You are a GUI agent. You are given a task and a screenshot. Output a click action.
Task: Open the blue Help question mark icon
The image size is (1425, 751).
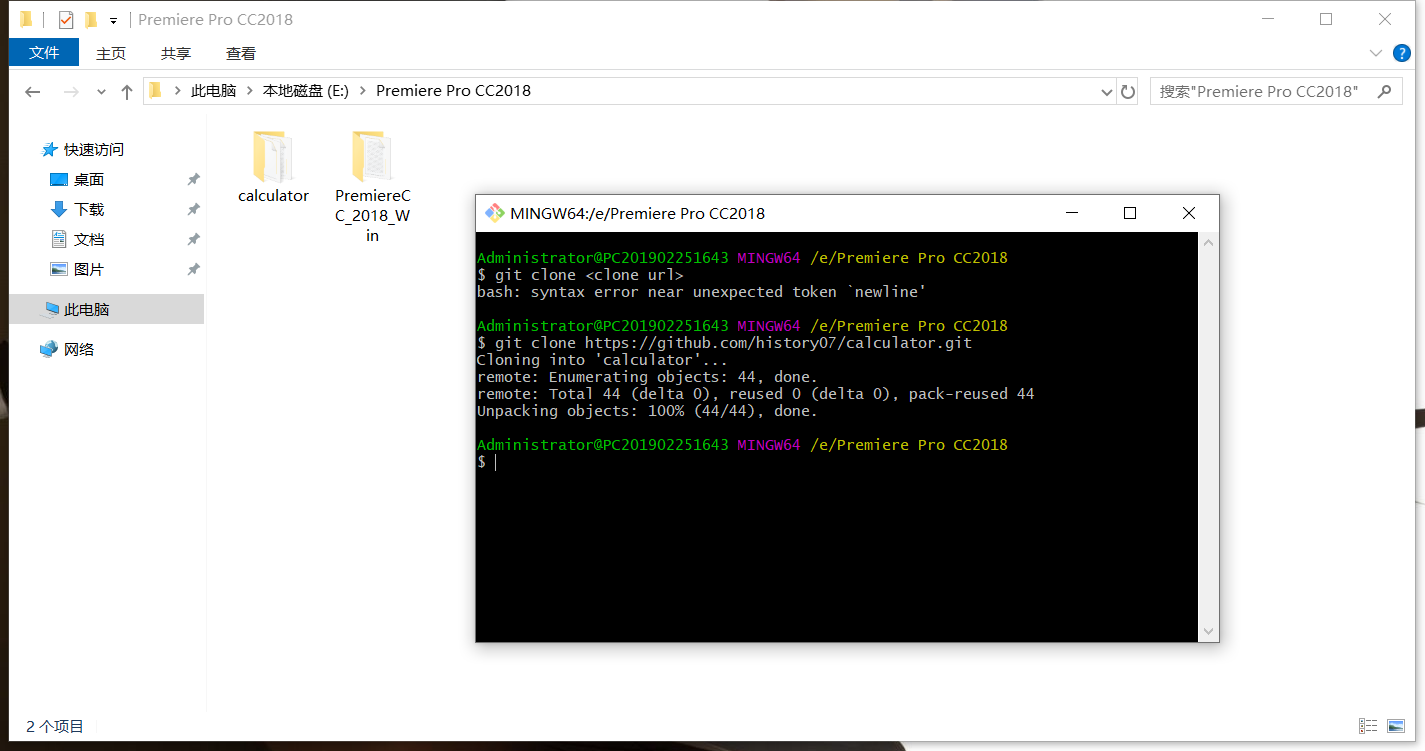pyautogui.click(x=1403, y=53)
